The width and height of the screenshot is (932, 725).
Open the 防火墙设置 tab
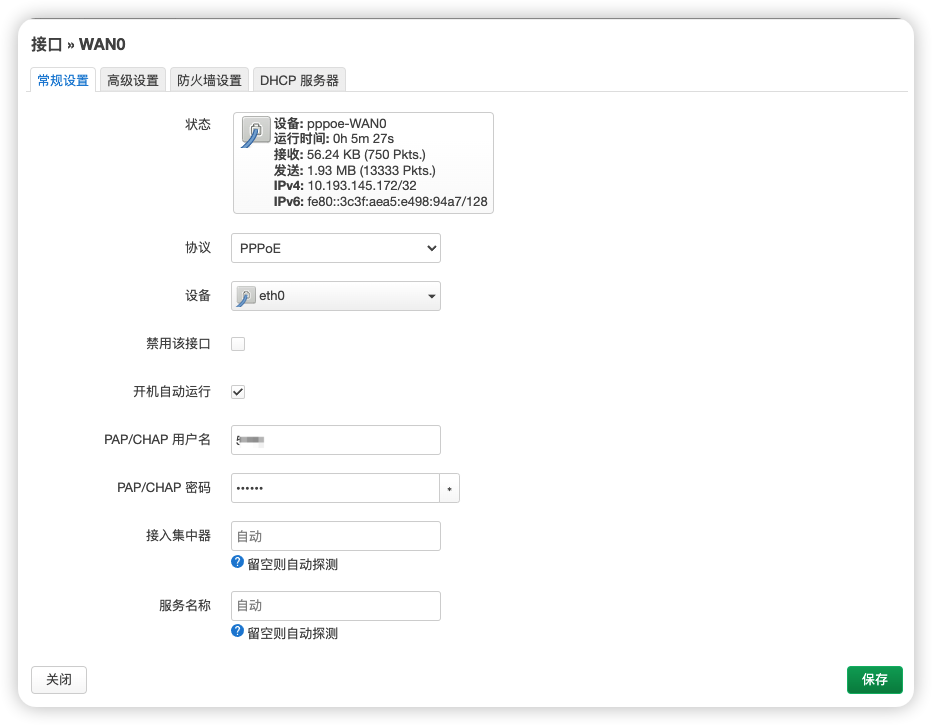point(209,79)
